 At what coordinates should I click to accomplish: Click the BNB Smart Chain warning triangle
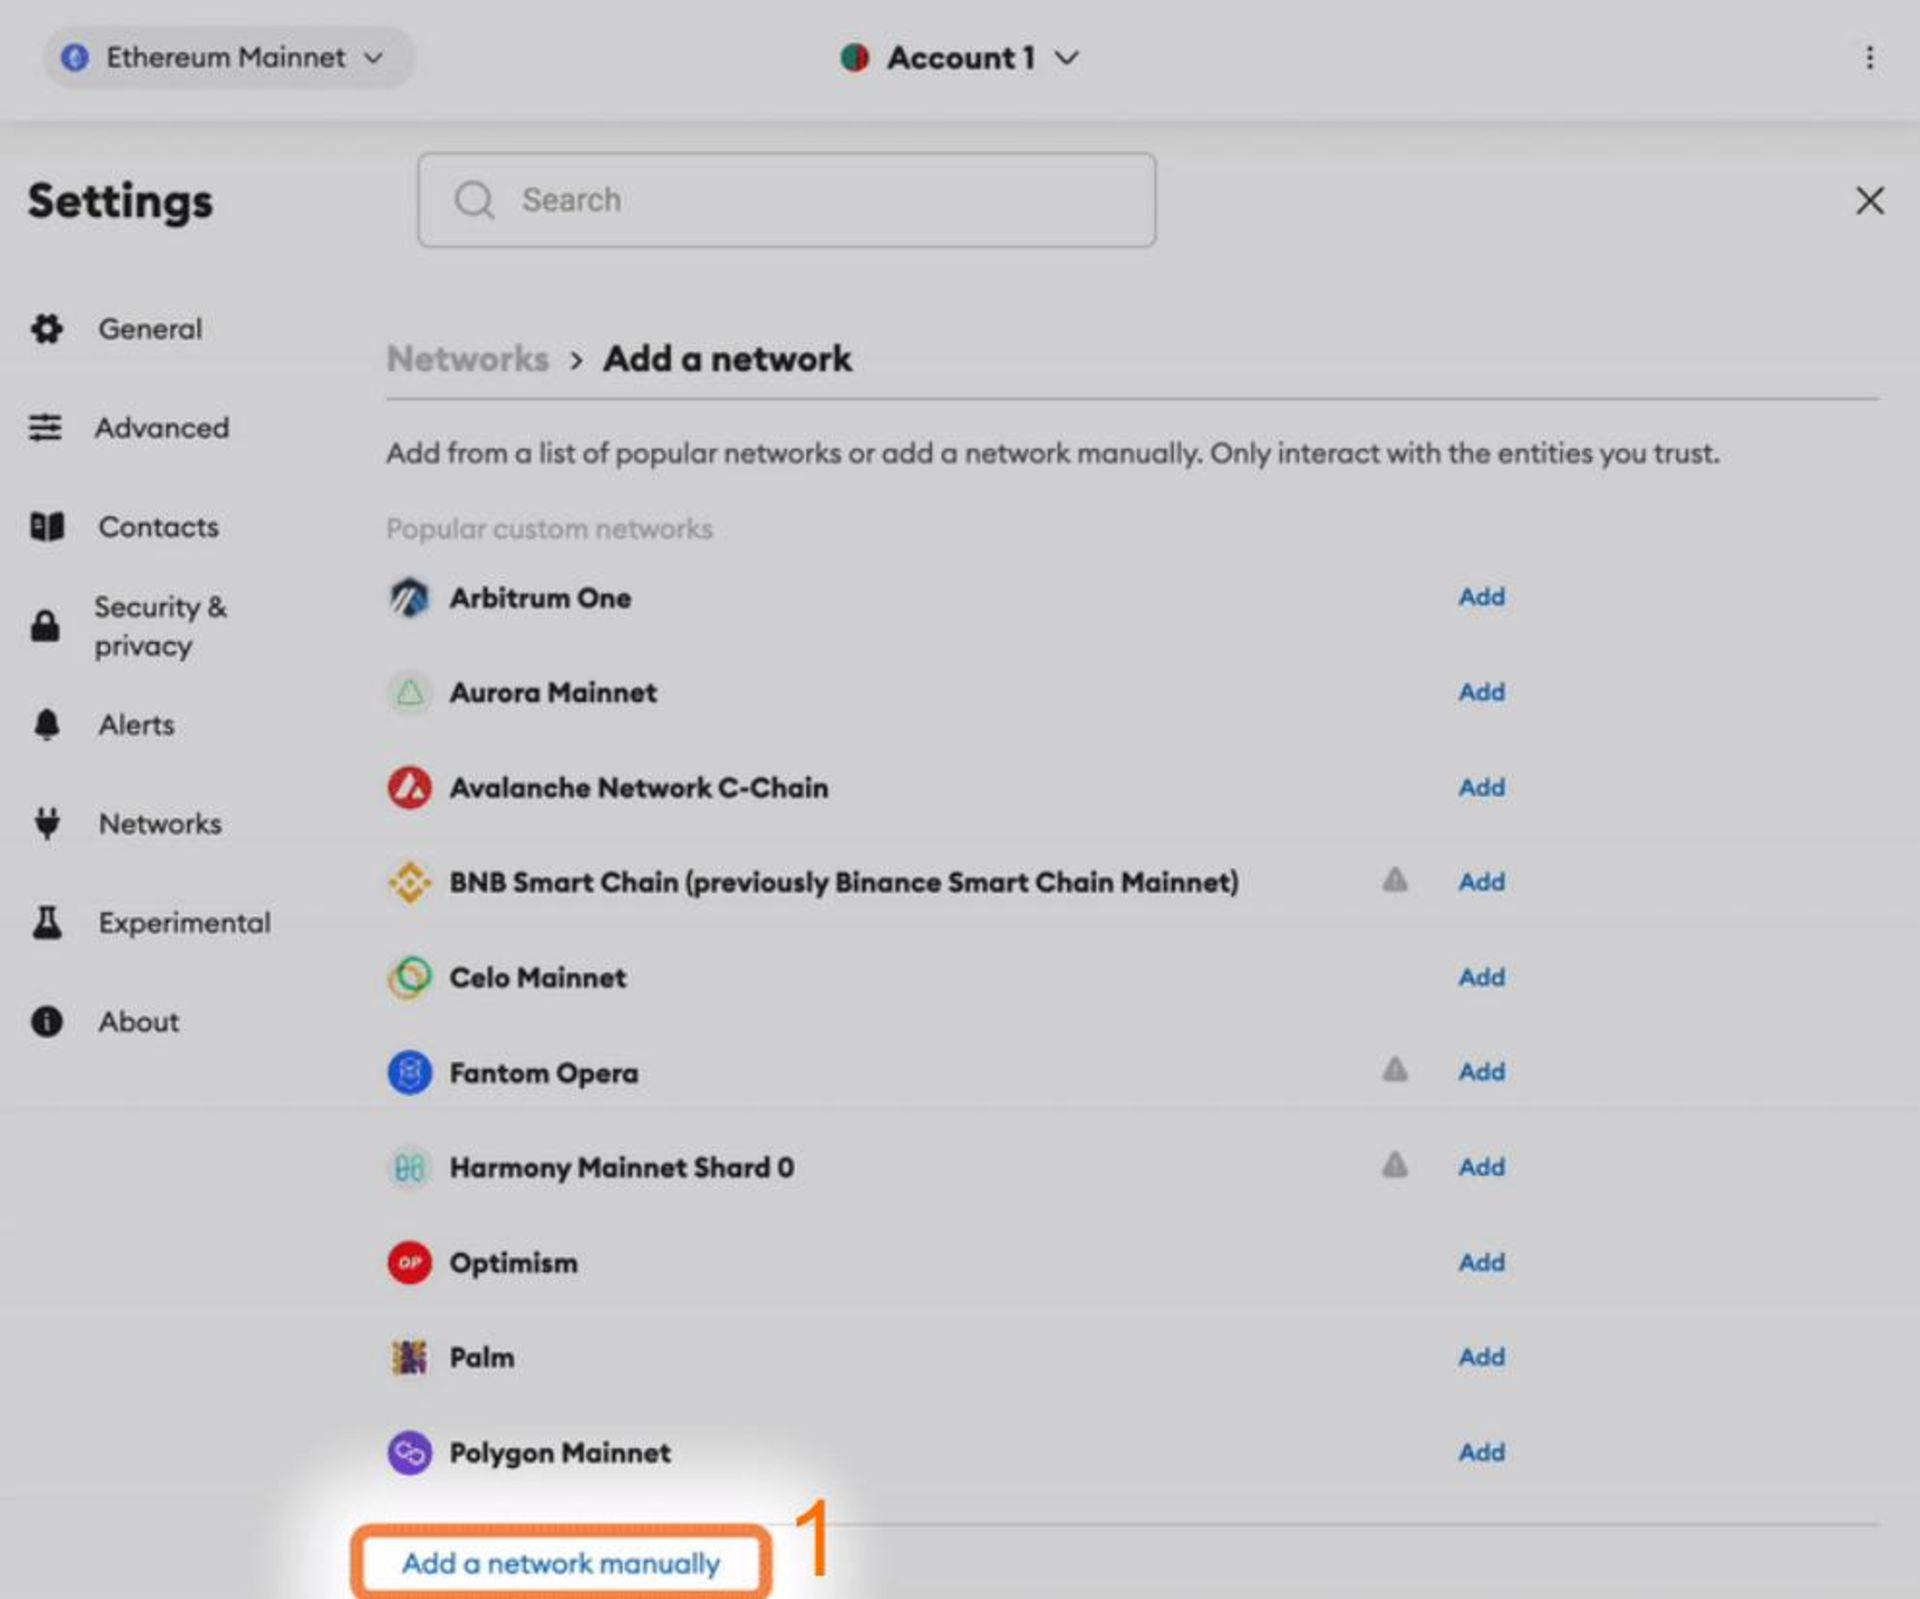click(1395, 880)
